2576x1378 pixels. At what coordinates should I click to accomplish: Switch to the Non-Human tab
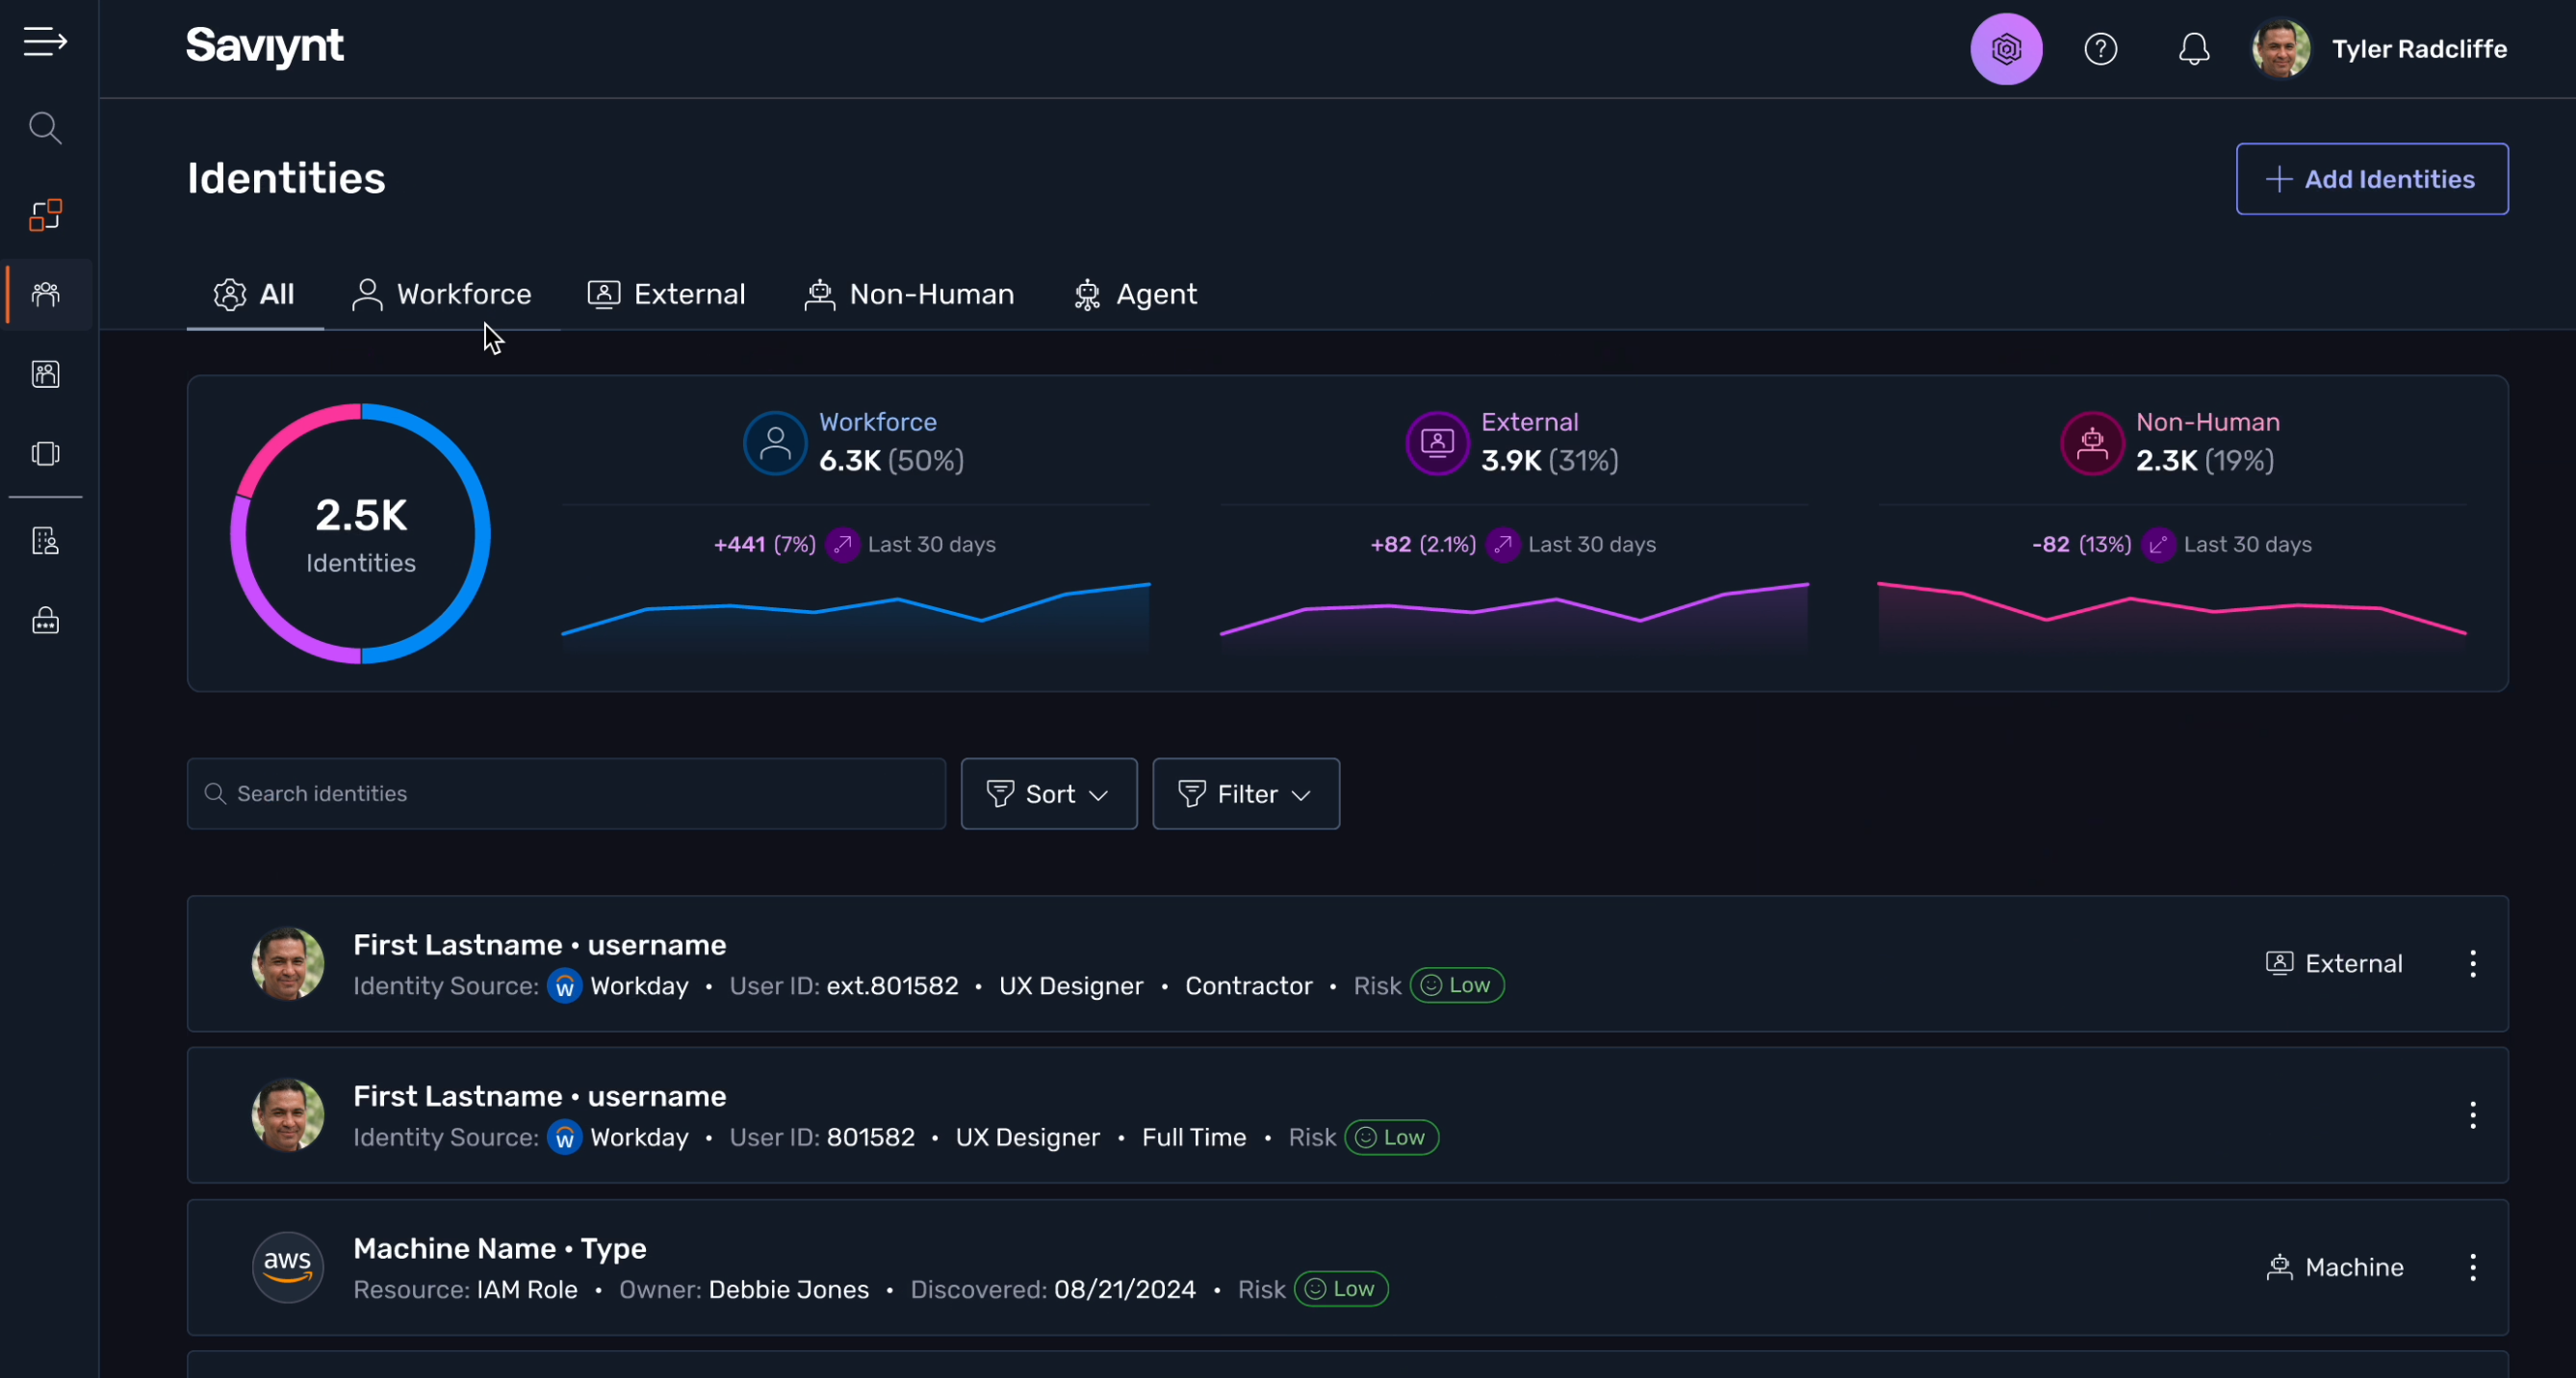tap(909, 295)
